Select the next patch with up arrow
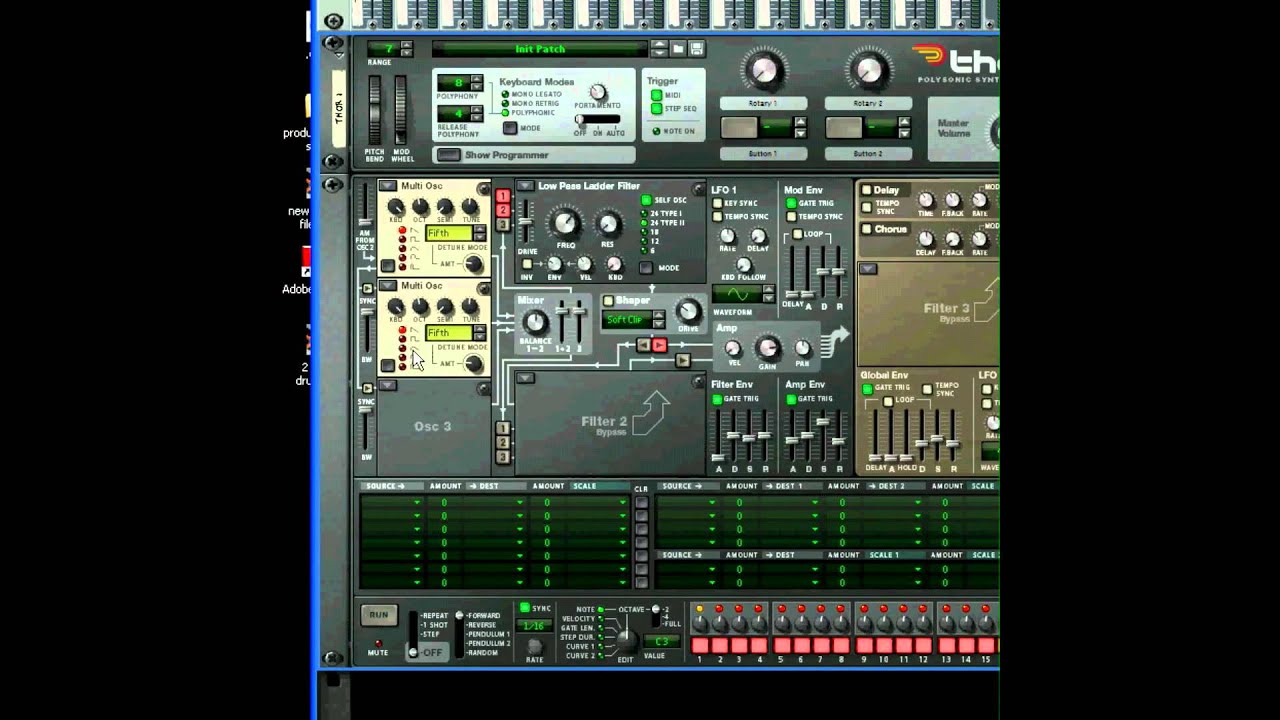The image size is (1280, 720). click(x=659, y=44)
